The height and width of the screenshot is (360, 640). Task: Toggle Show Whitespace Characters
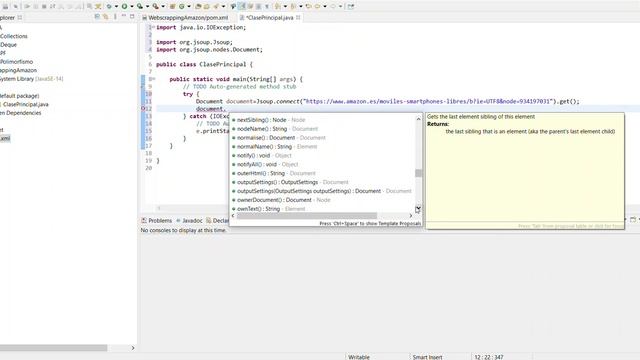click(267, 7)
